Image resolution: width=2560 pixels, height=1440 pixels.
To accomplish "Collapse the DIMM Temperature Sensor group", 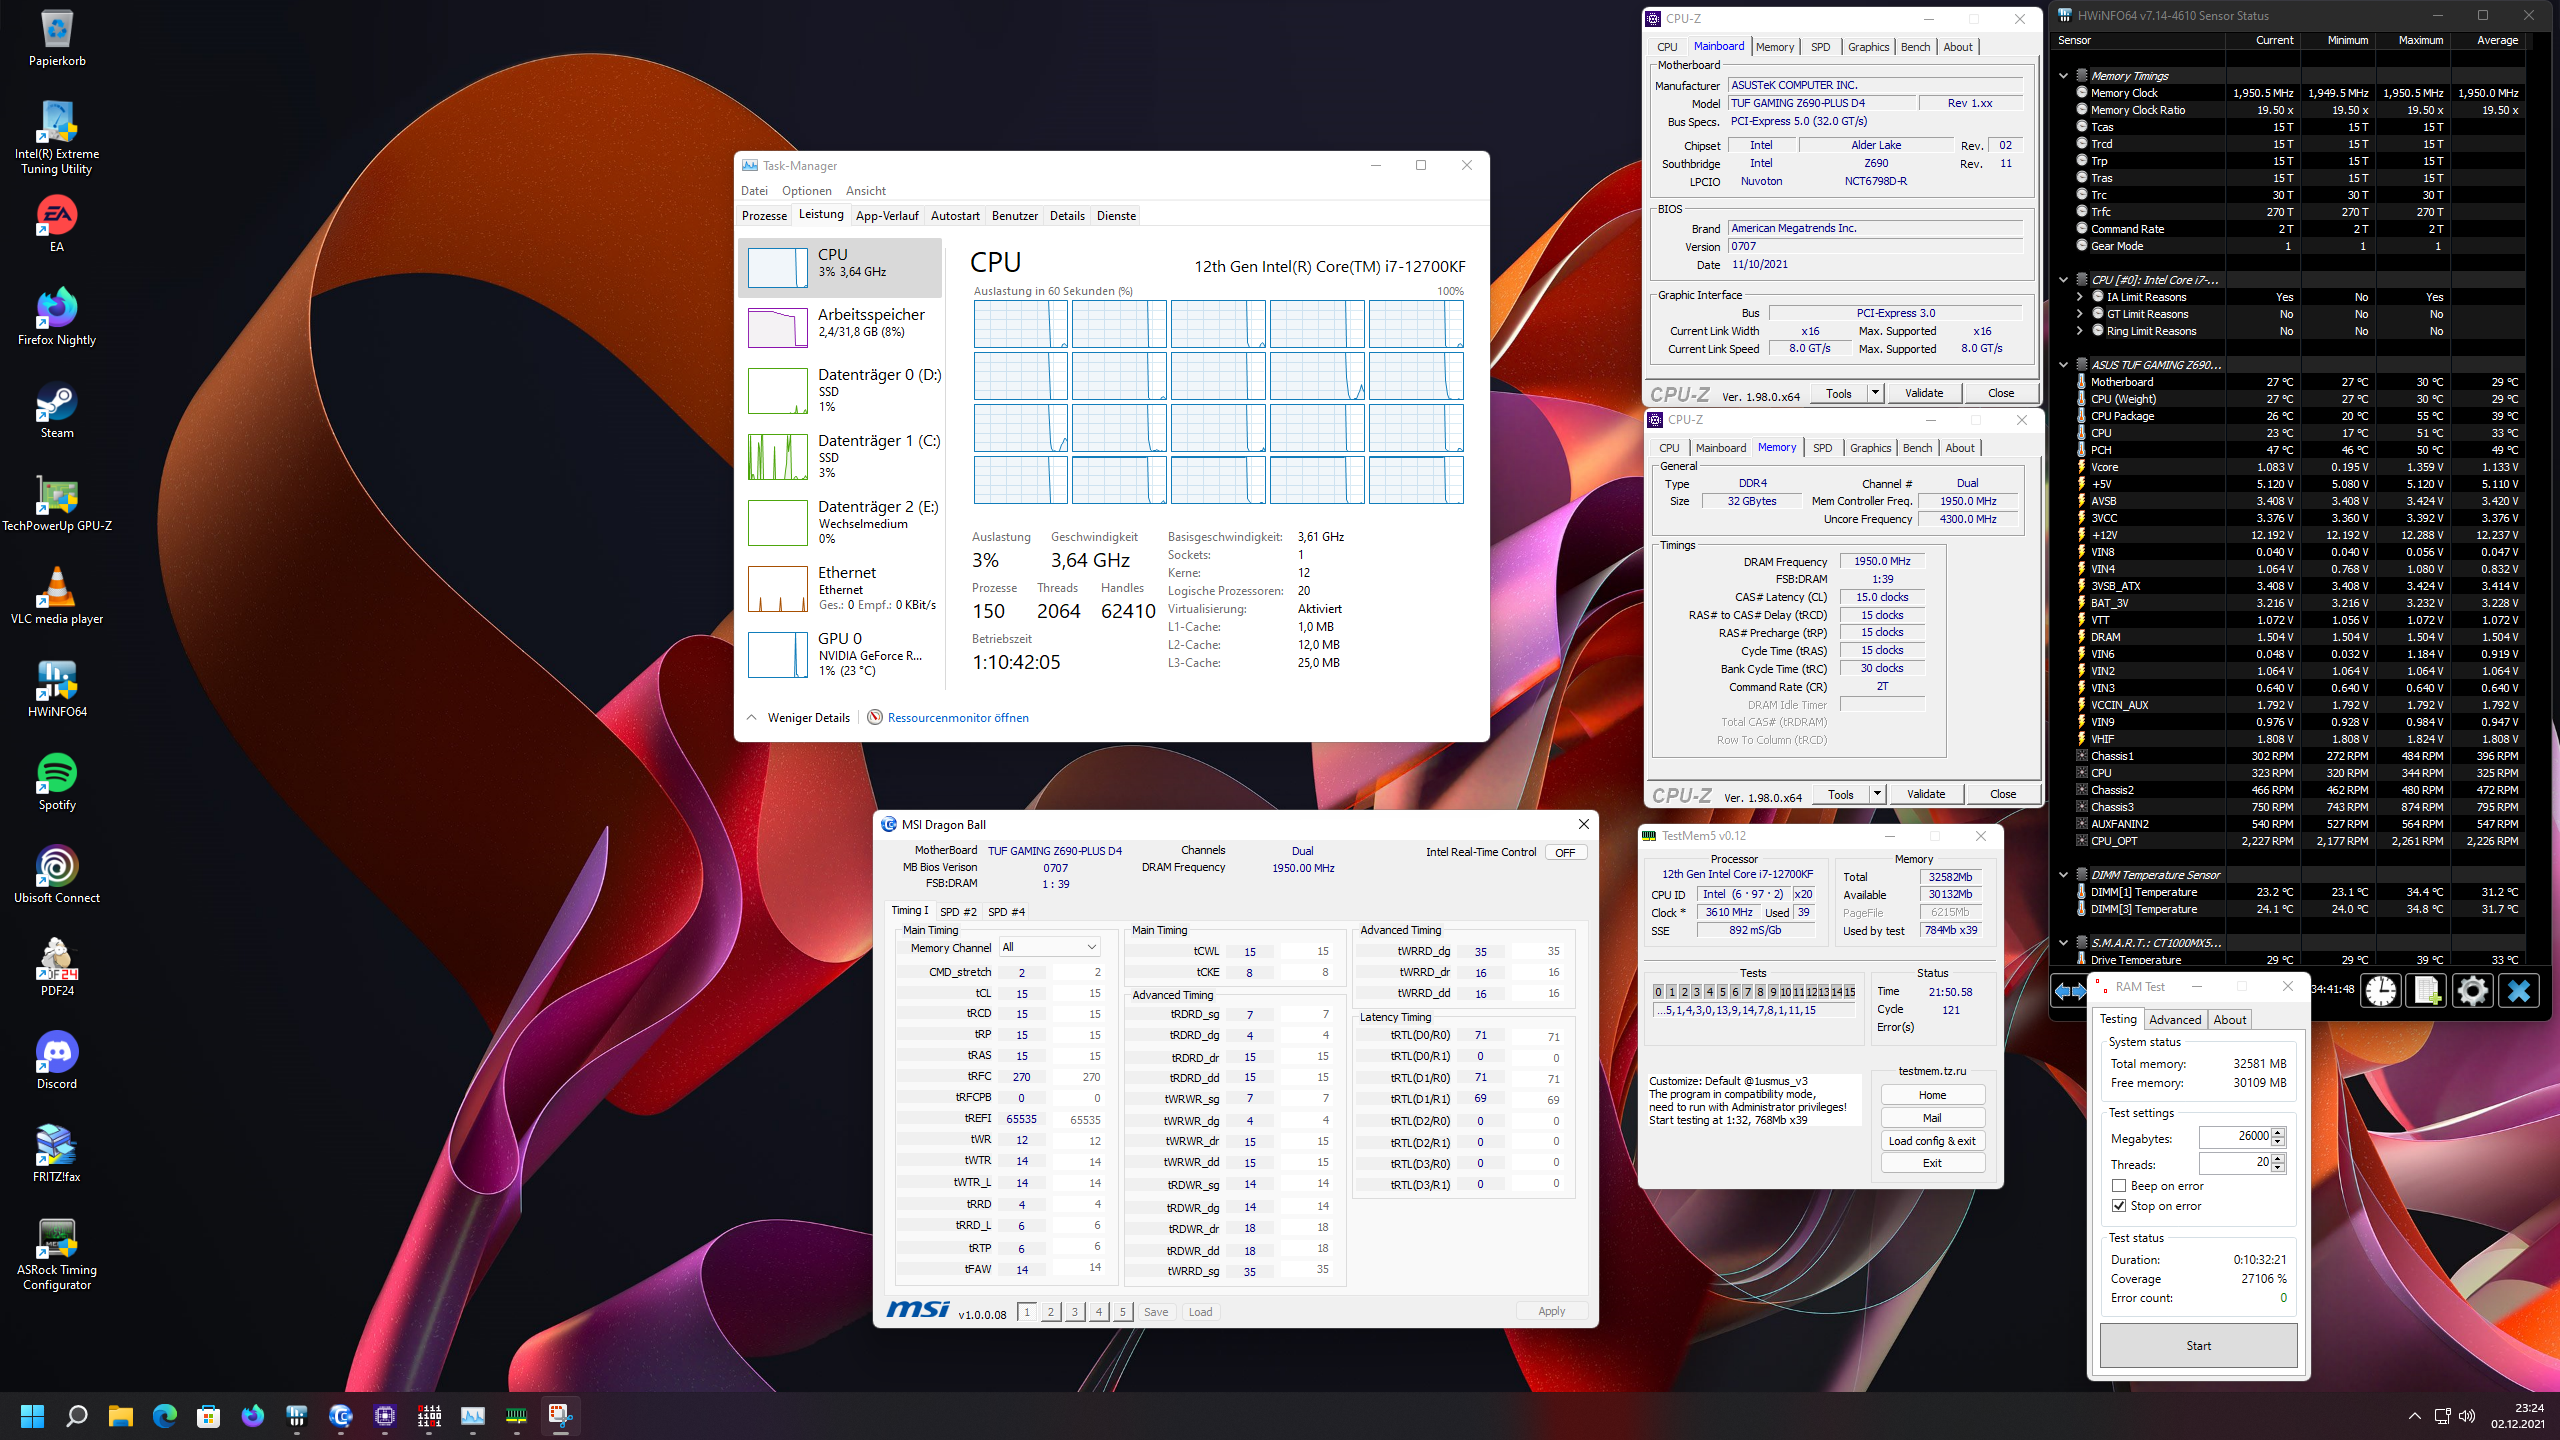I will tap(2063, 875).
